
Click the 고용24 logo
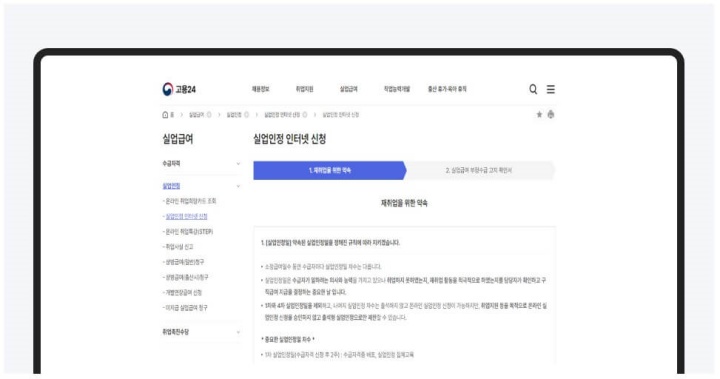(179, 89)
